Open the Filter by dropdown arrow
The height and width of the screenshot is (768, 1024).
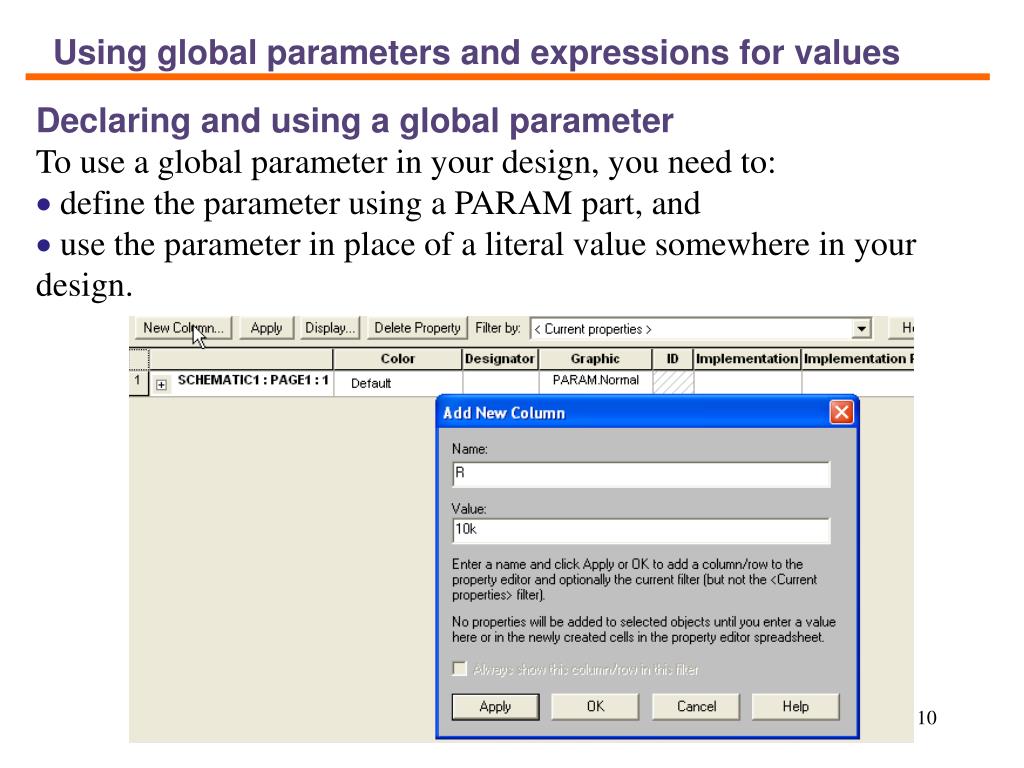click(862, 328)
